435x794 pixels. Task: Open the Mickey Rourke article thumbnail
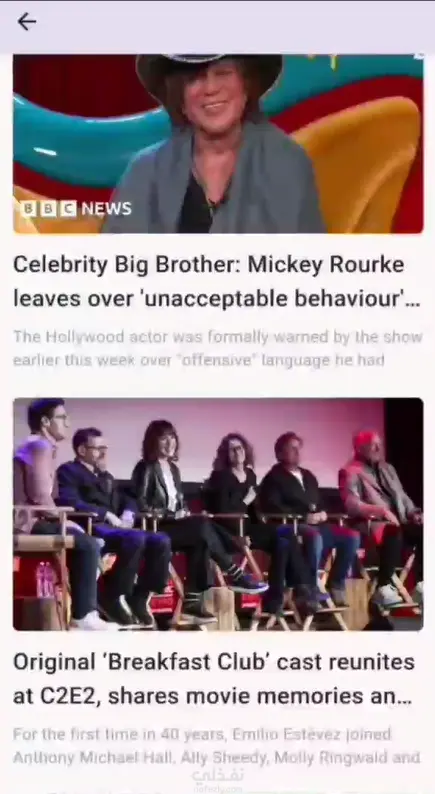click(x=218, y=144)
